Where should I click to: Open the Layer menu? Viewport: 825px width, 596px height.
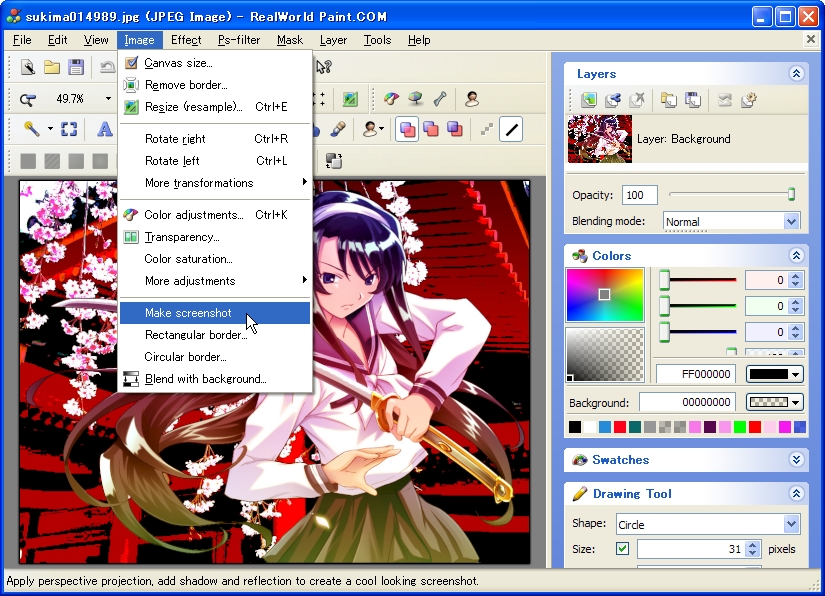click(x=333, y=40)
